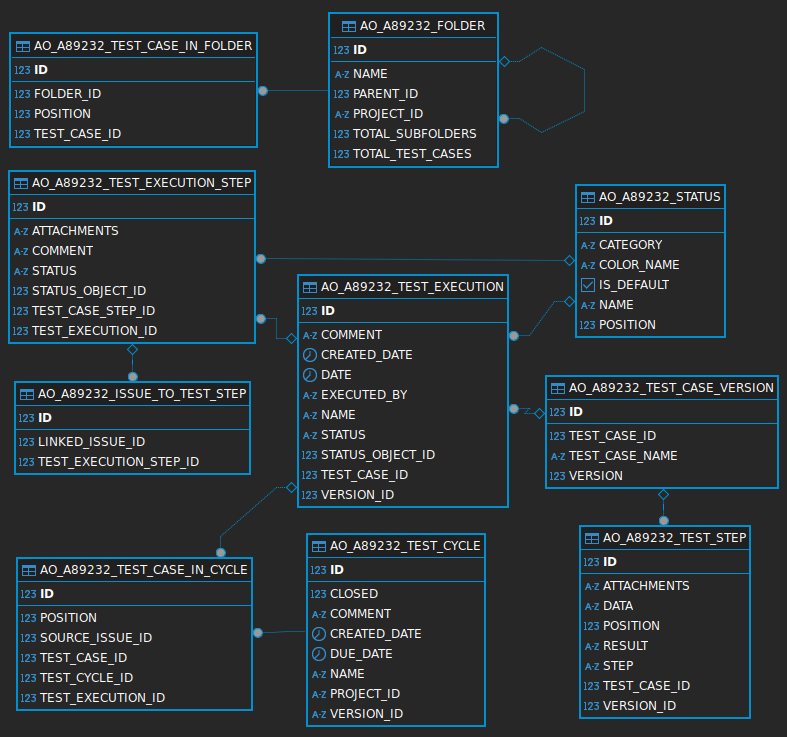Click the A-Z icon beside RESULT in TEST_STEP
This screenshot has height=737, width=787.
pyautogui.click(x=592, y=647)
